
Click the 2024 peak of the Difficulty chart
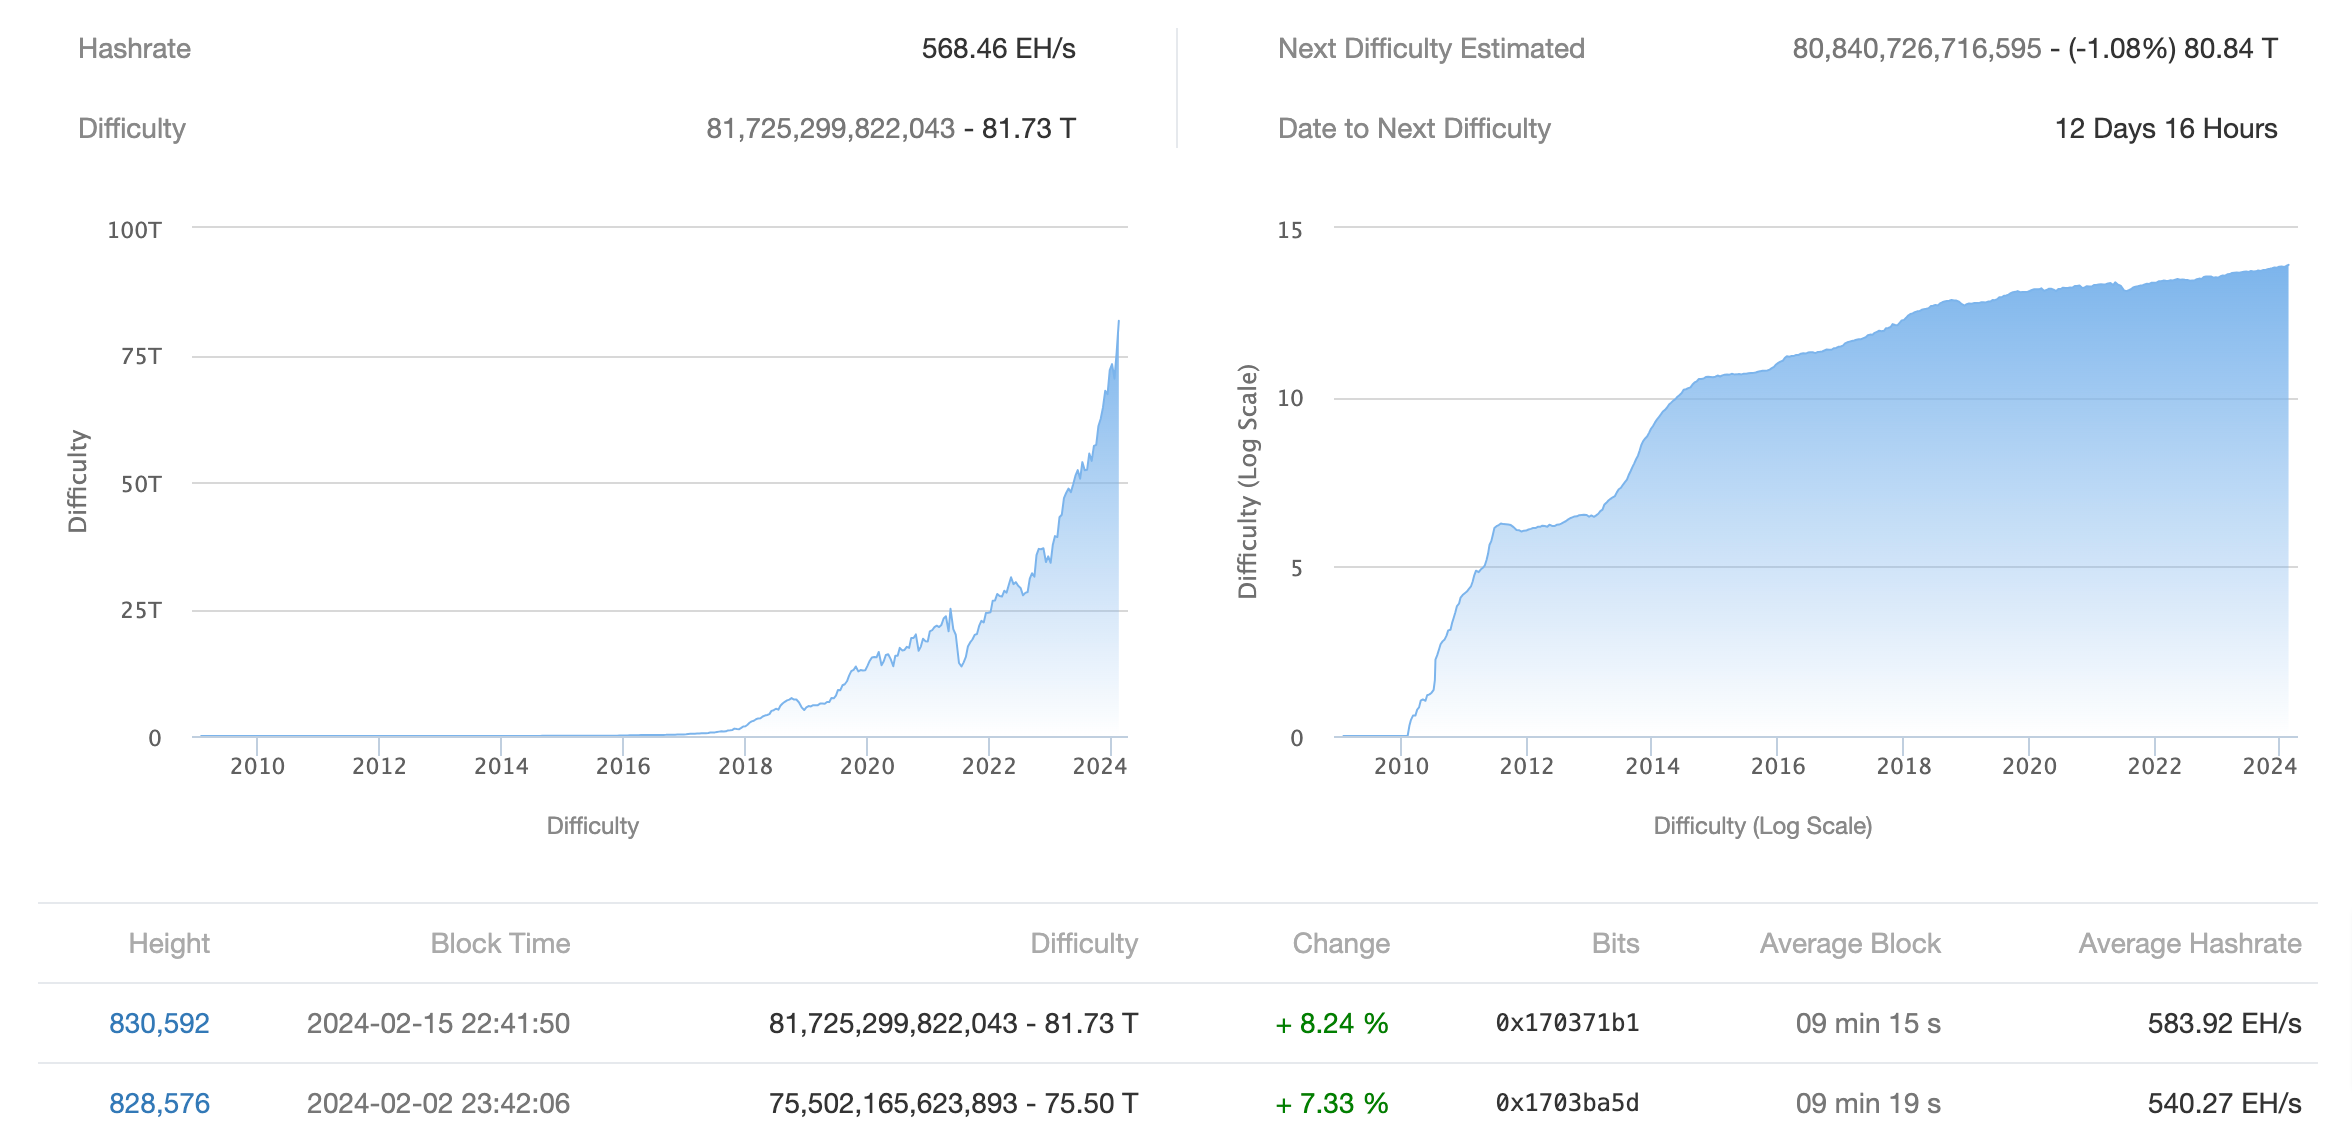(x=1118, y=323)
